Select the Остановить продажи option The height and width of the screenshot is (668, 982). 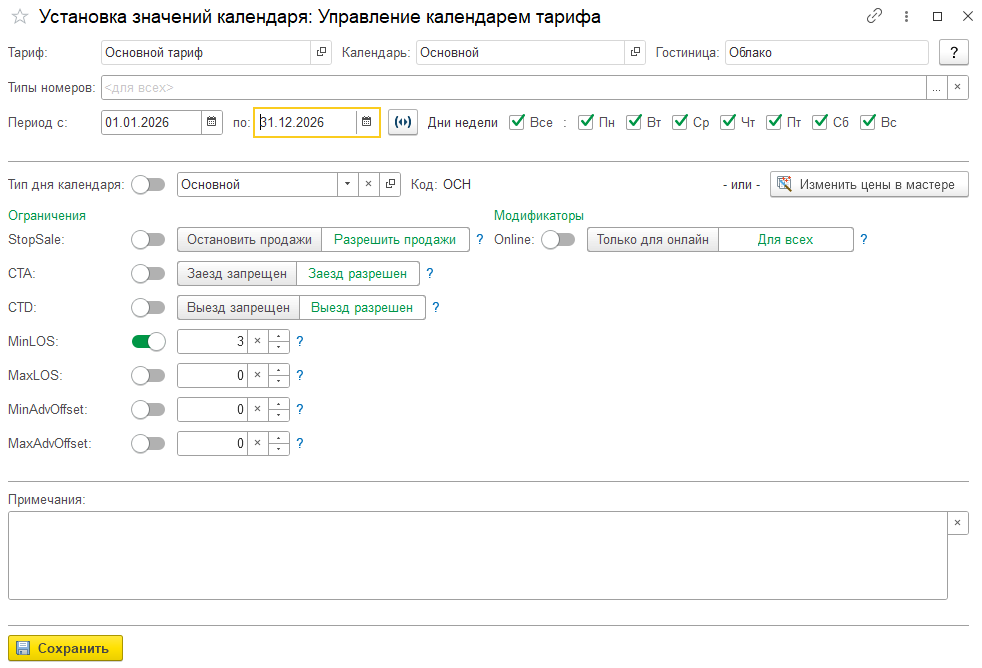coord(249,240)
